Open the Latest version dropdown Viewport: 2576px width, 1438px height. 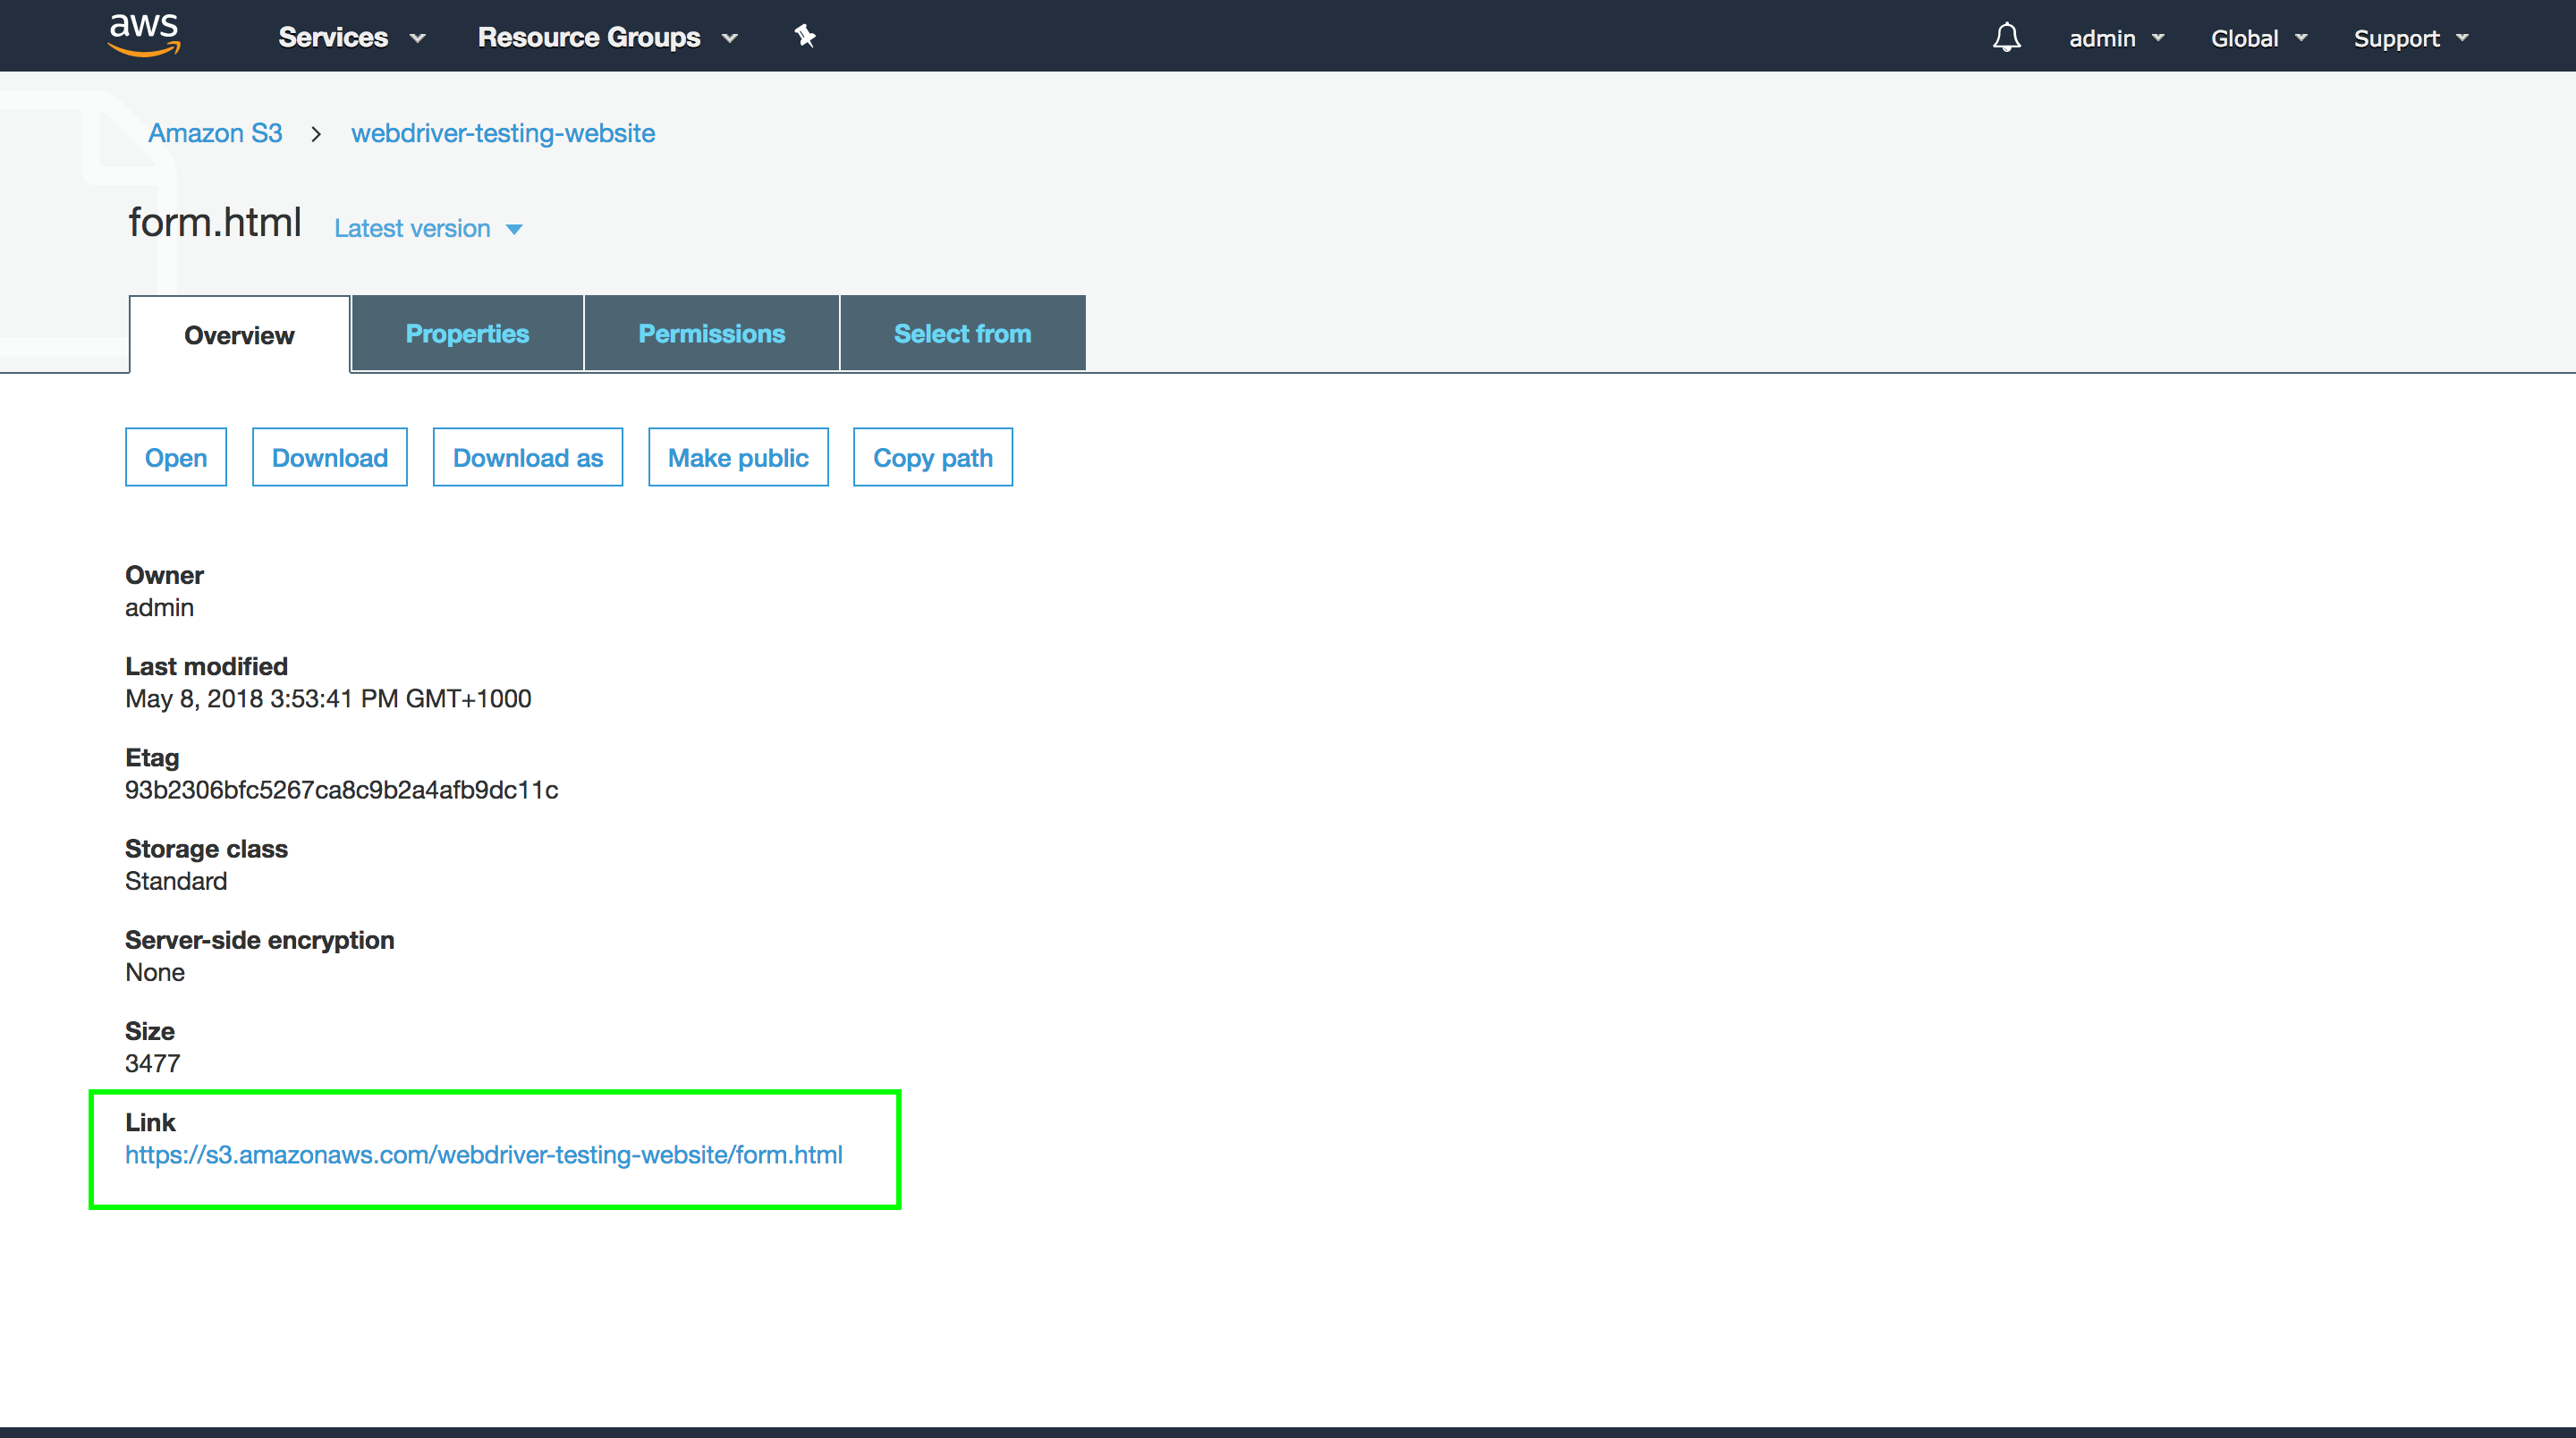pos(428,228)
